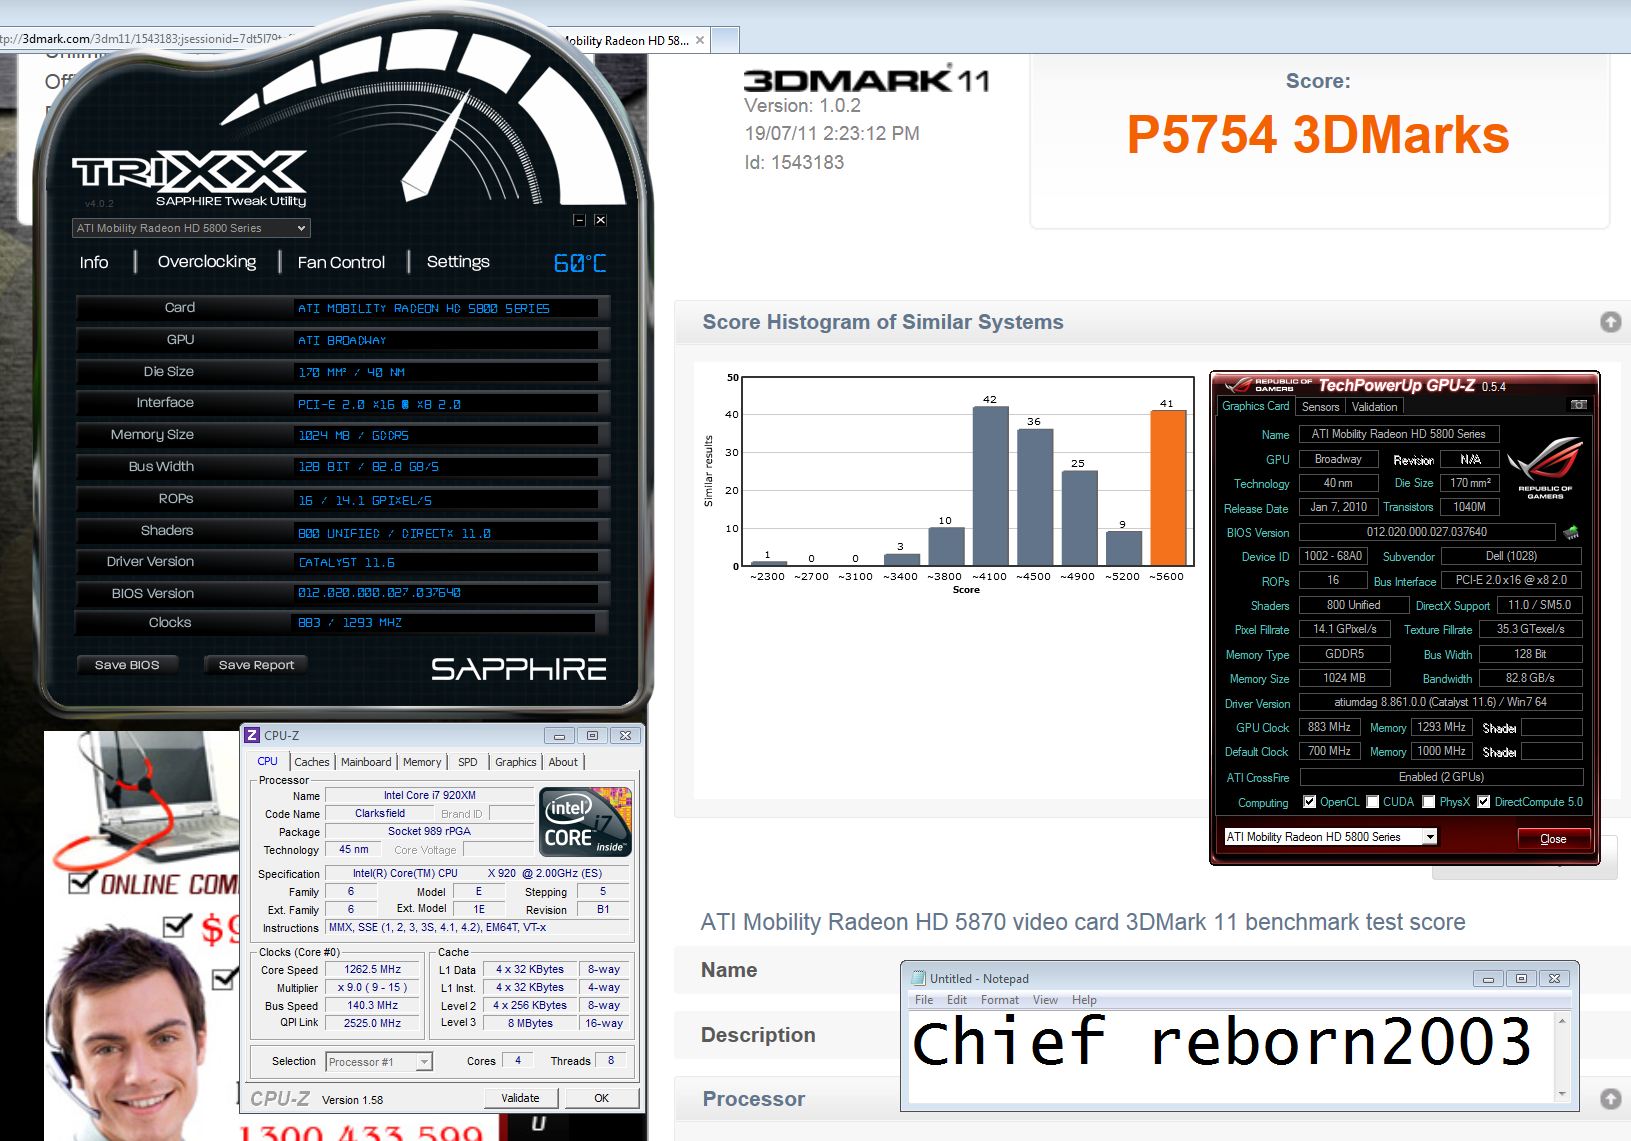
Task: Click the Save Report button in TRIXX
Action: pyautogui.click(x=256, y=665)
